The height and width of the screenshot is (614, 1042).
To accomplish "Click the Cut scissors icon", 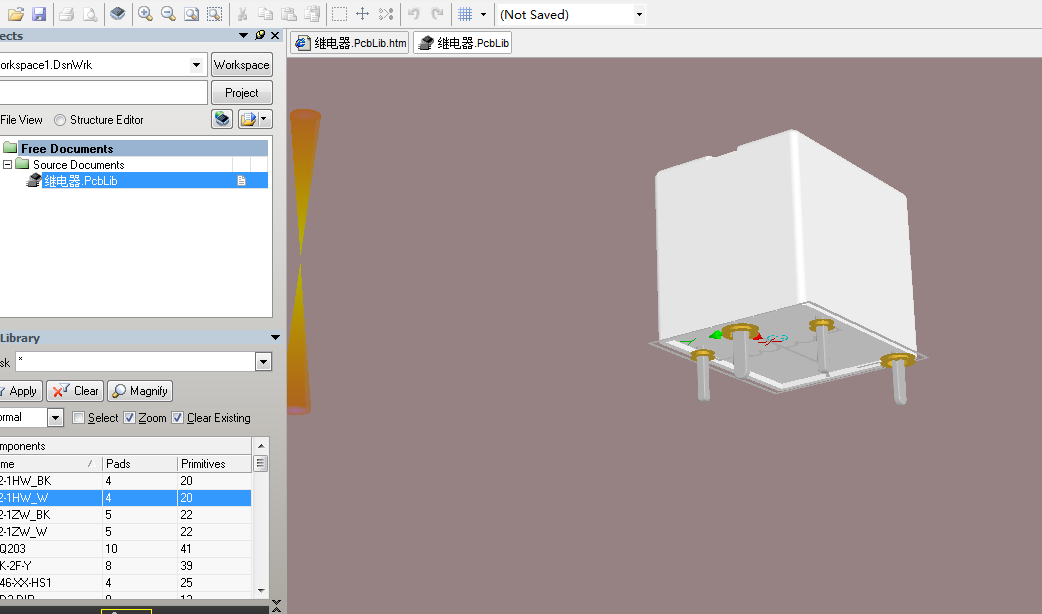I will pos(243,14).
